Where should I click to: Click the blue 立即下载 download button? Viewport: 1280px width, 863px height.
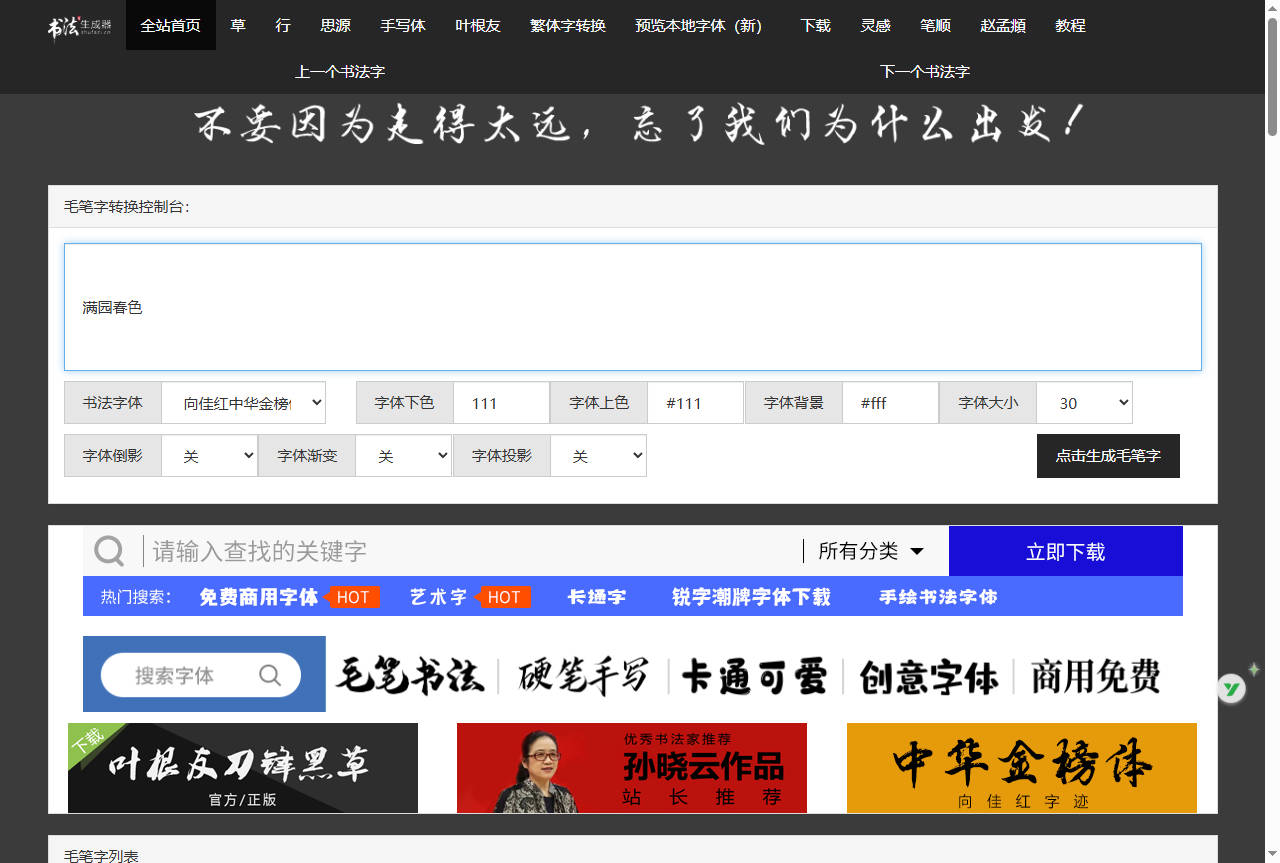pos(1065,550)
